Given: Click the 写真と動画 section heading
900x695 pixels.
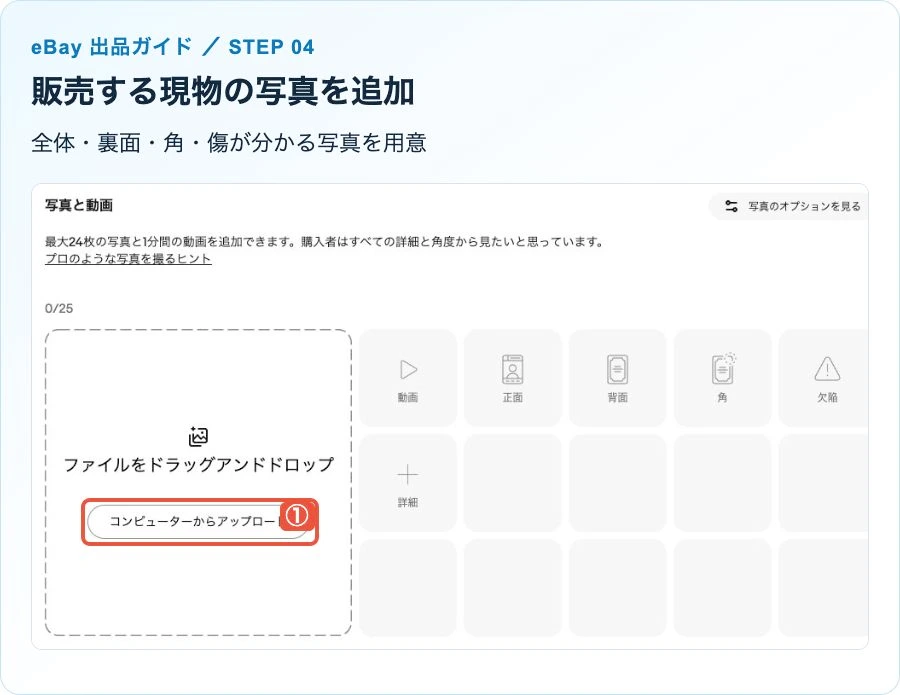Looking at the screenshot, I should 79,205.
